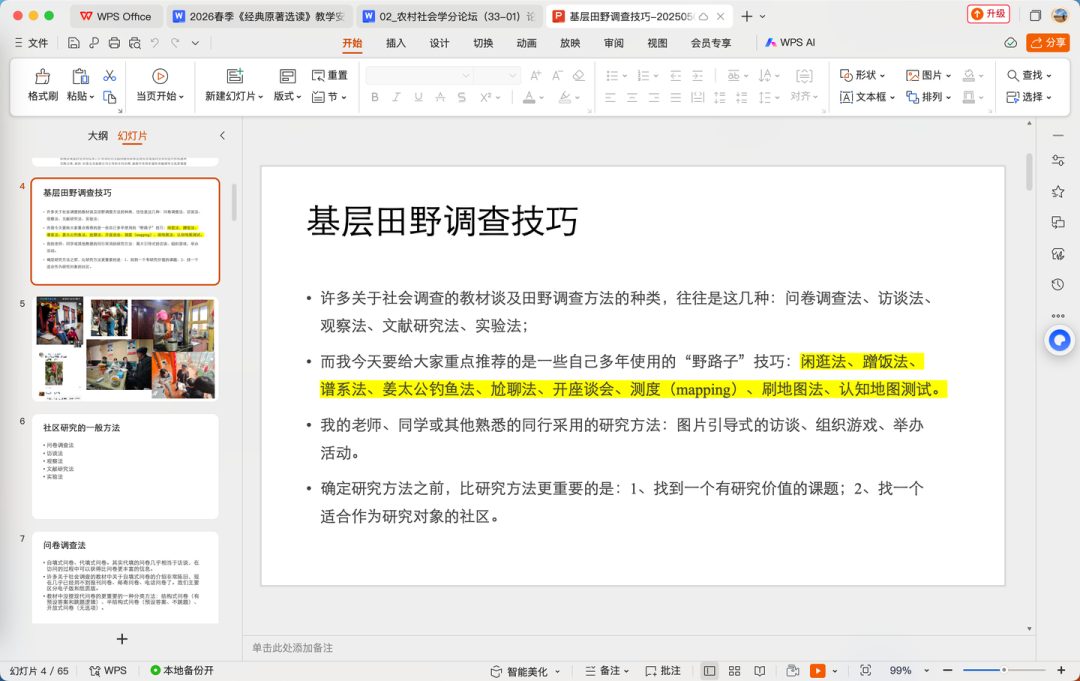This screenshot has height=681, width=1080.
Task: Start slideshow from current page play icon
Action: coord(160,76)
